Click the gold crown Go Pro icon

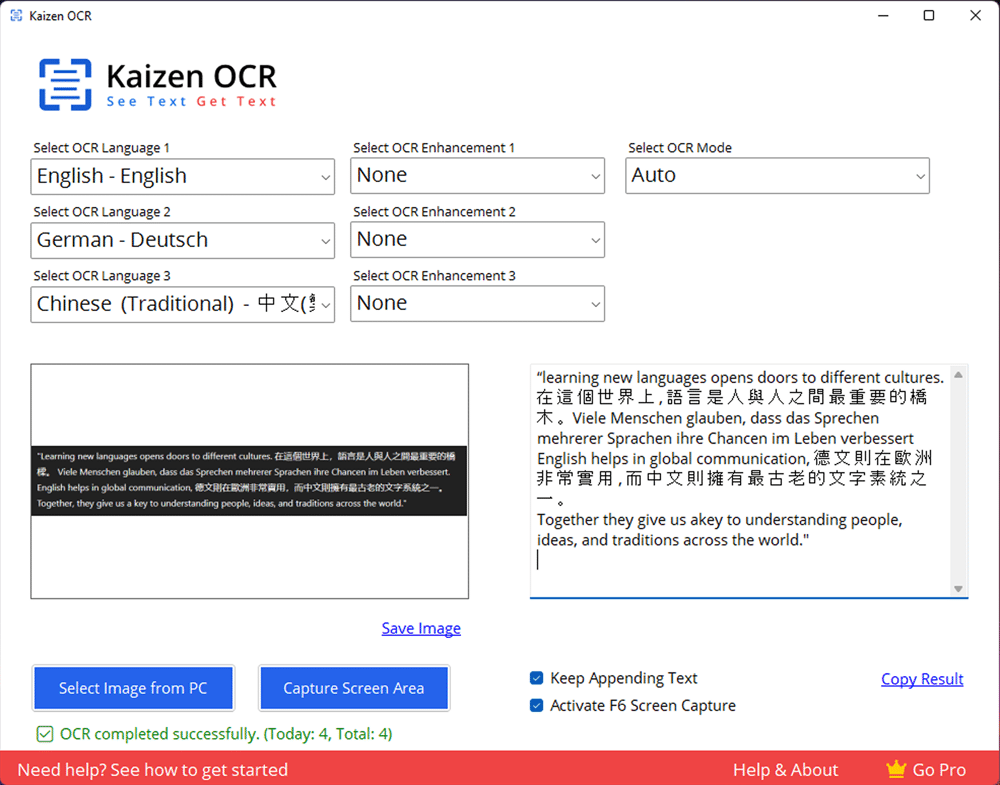tap(896, 769)
